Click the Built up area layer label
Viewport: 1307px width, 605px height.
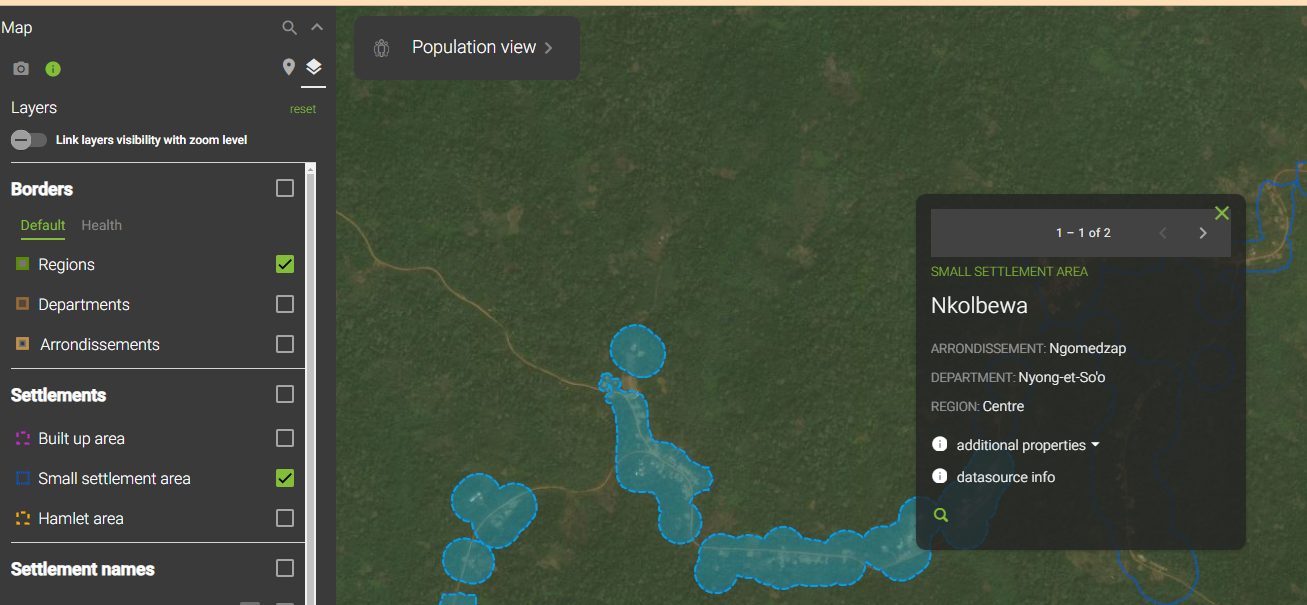coord(82,438)
